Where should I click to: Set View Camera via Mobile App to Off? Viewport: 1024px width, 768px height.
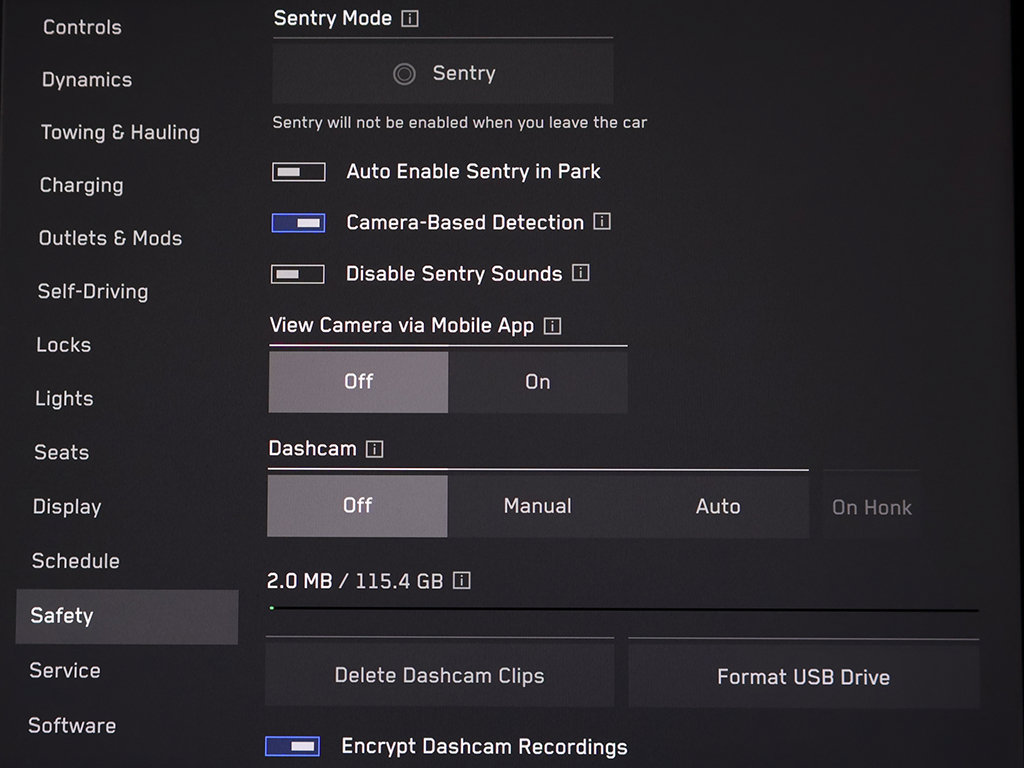359,382
